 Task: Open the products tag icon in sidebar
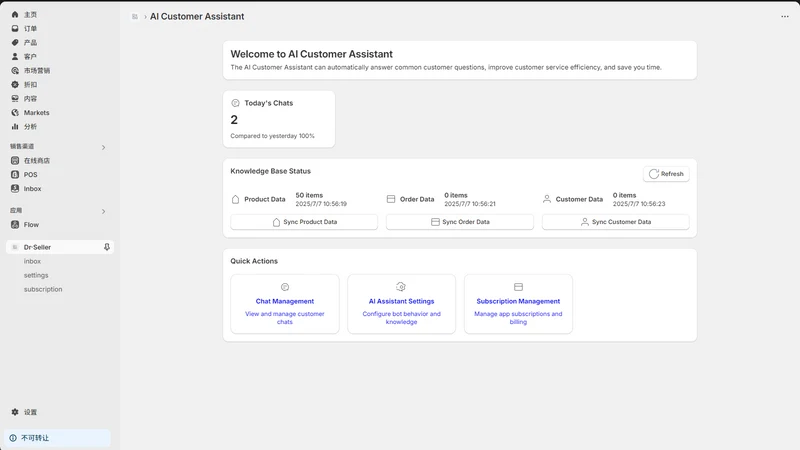tap(15, 42)
